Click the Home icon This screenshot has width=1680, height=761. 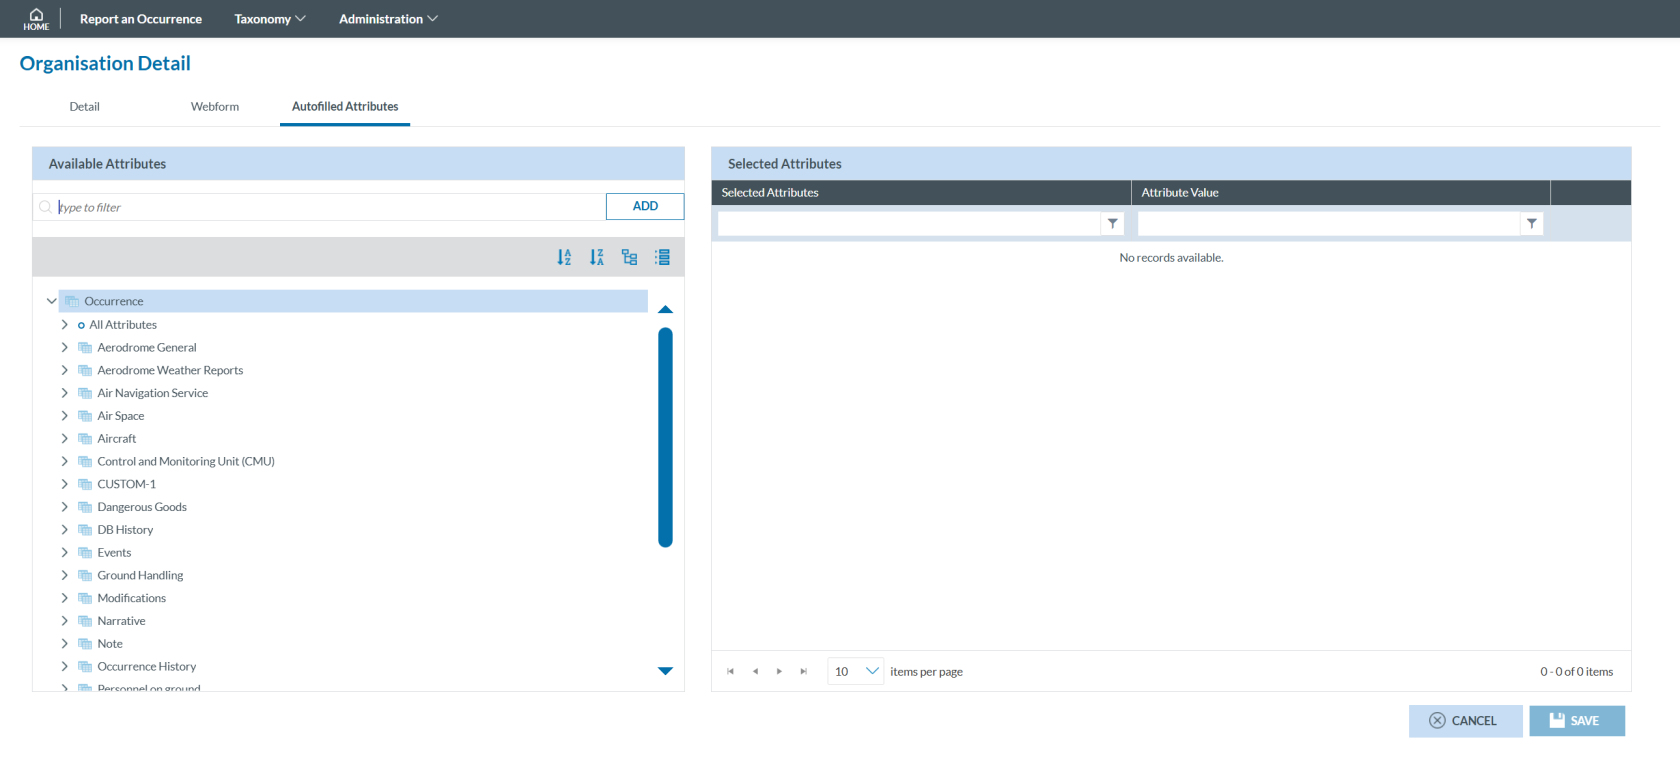36,18
